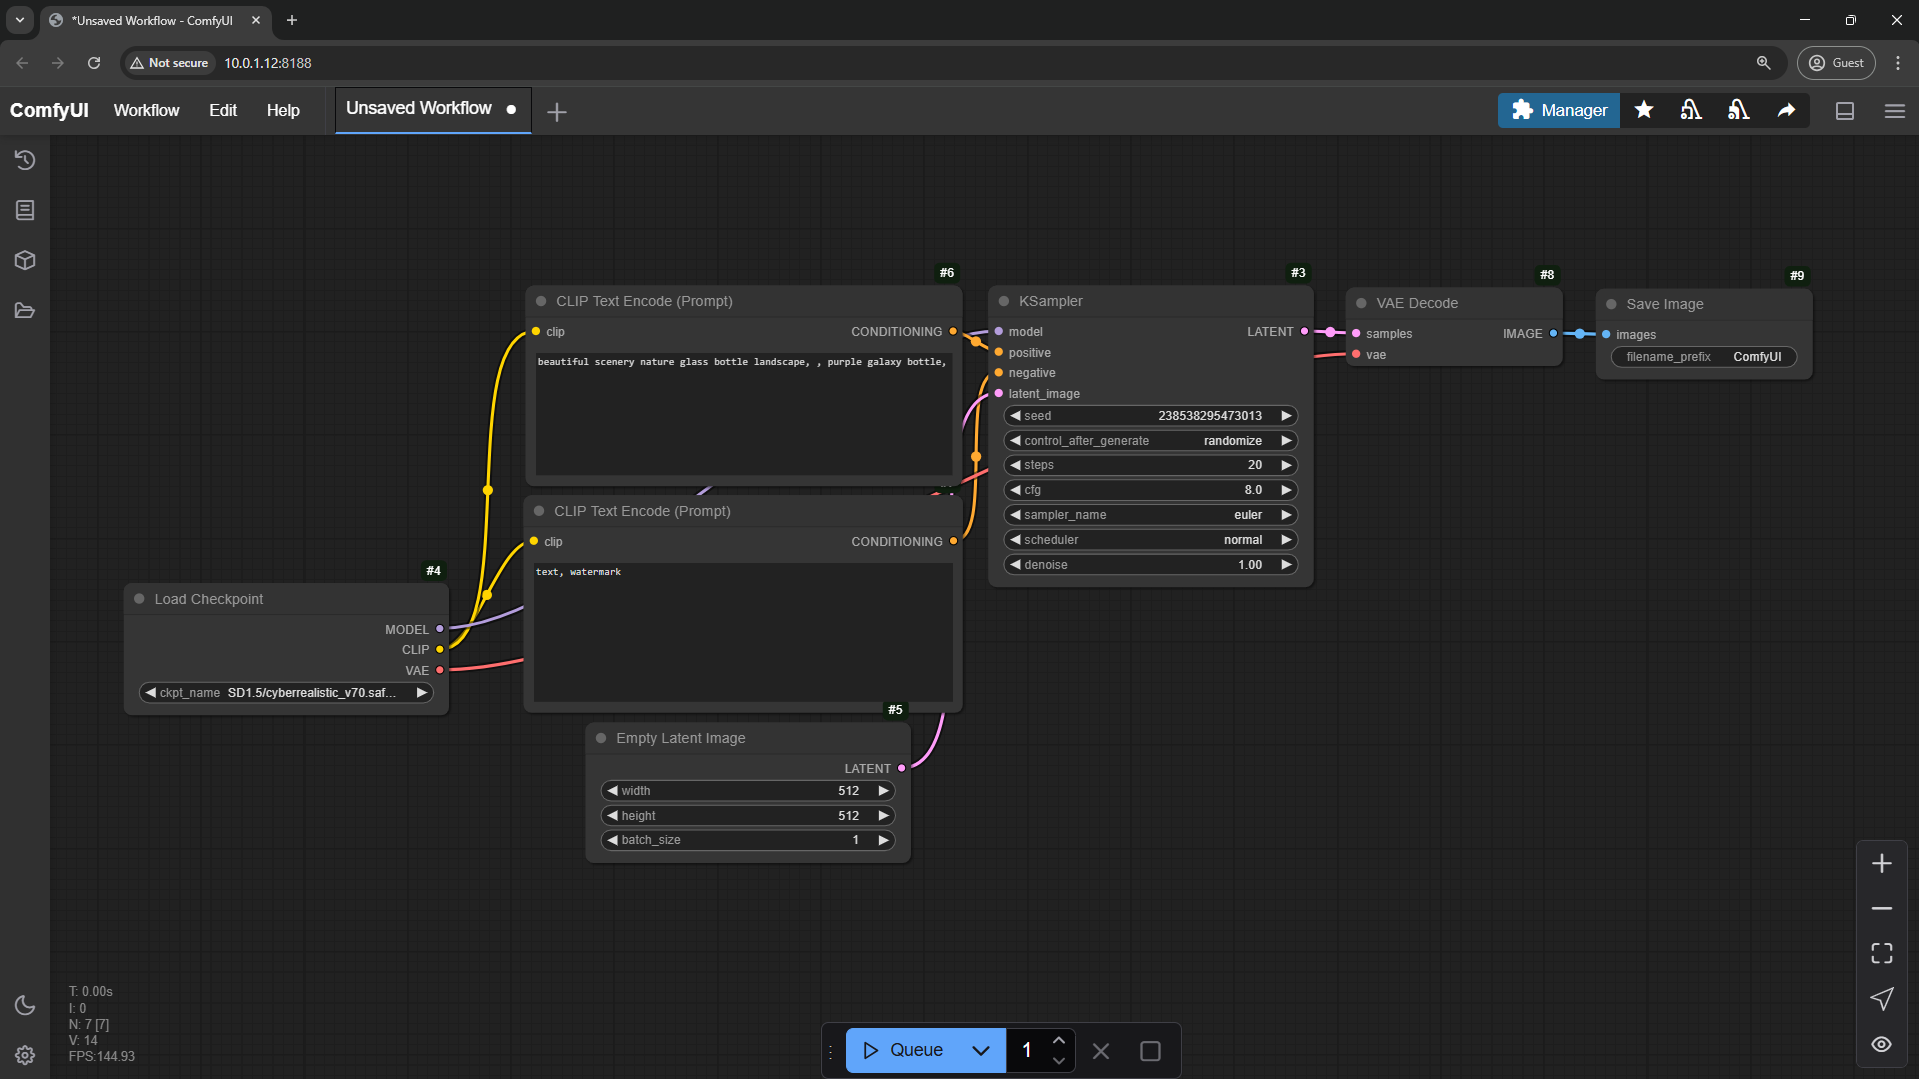Open the Edit menu
The height and width of the screenshot is (1079, 1919).
[x=222, y=110]
